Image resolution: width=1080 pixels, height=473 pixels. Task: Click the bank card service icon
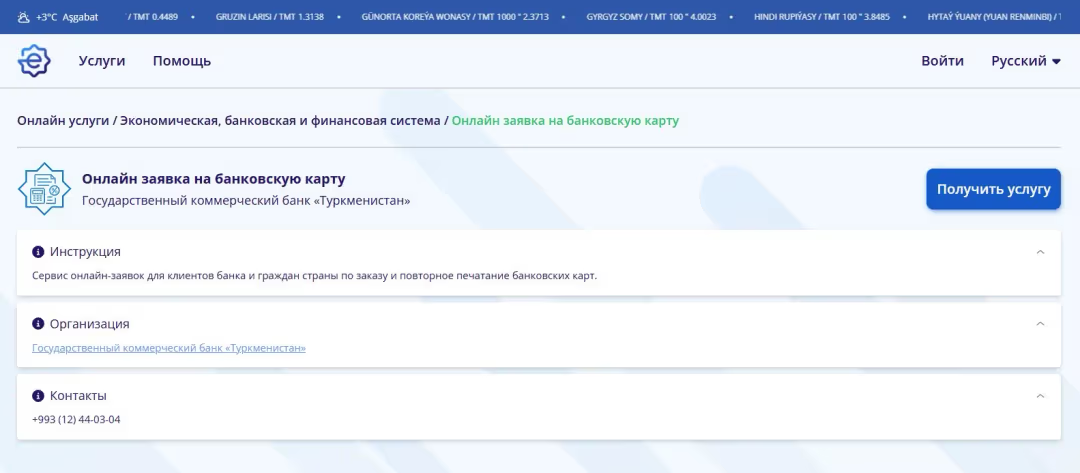pos(44,188)
